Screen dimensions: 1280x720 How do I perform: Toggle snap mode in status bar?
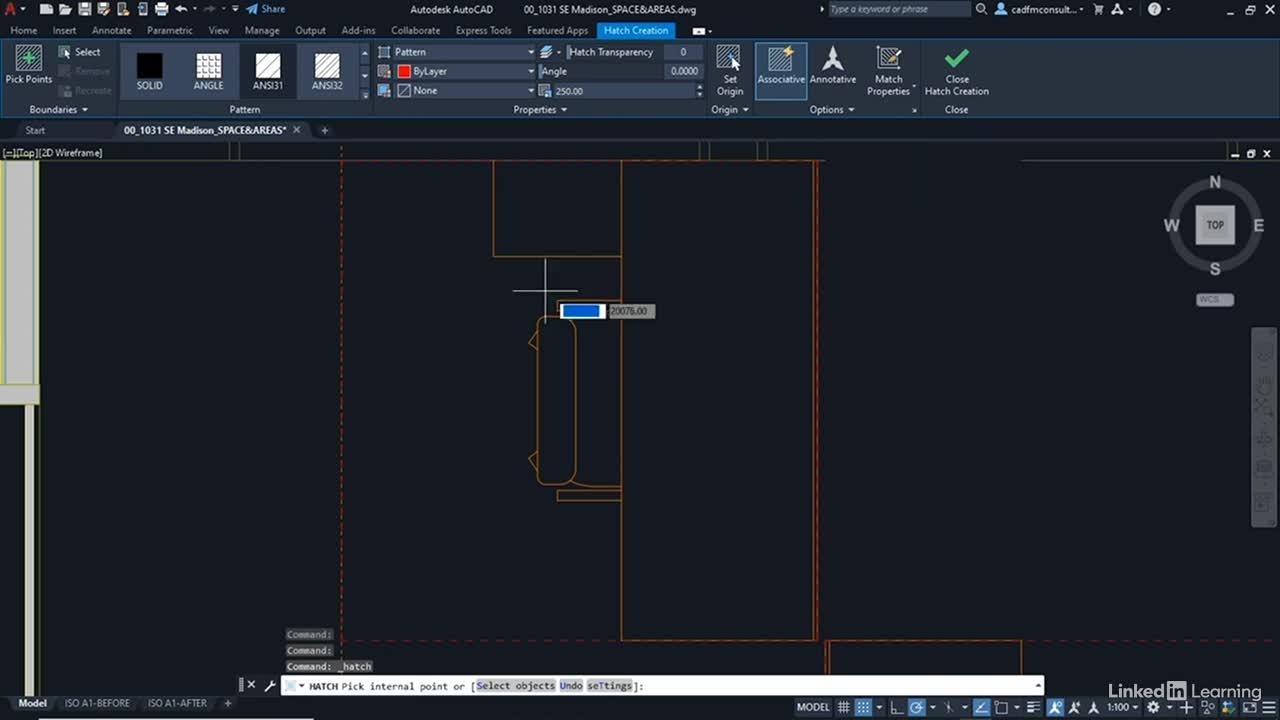click(864, 707)
